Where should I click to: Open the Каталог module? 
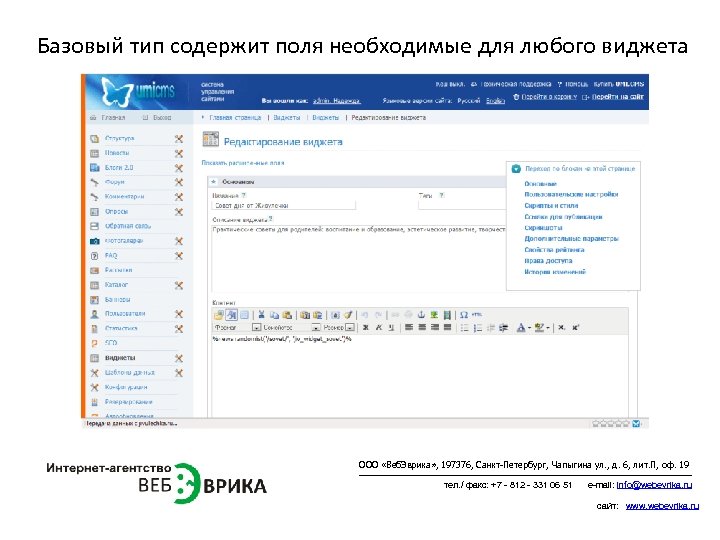116,285
